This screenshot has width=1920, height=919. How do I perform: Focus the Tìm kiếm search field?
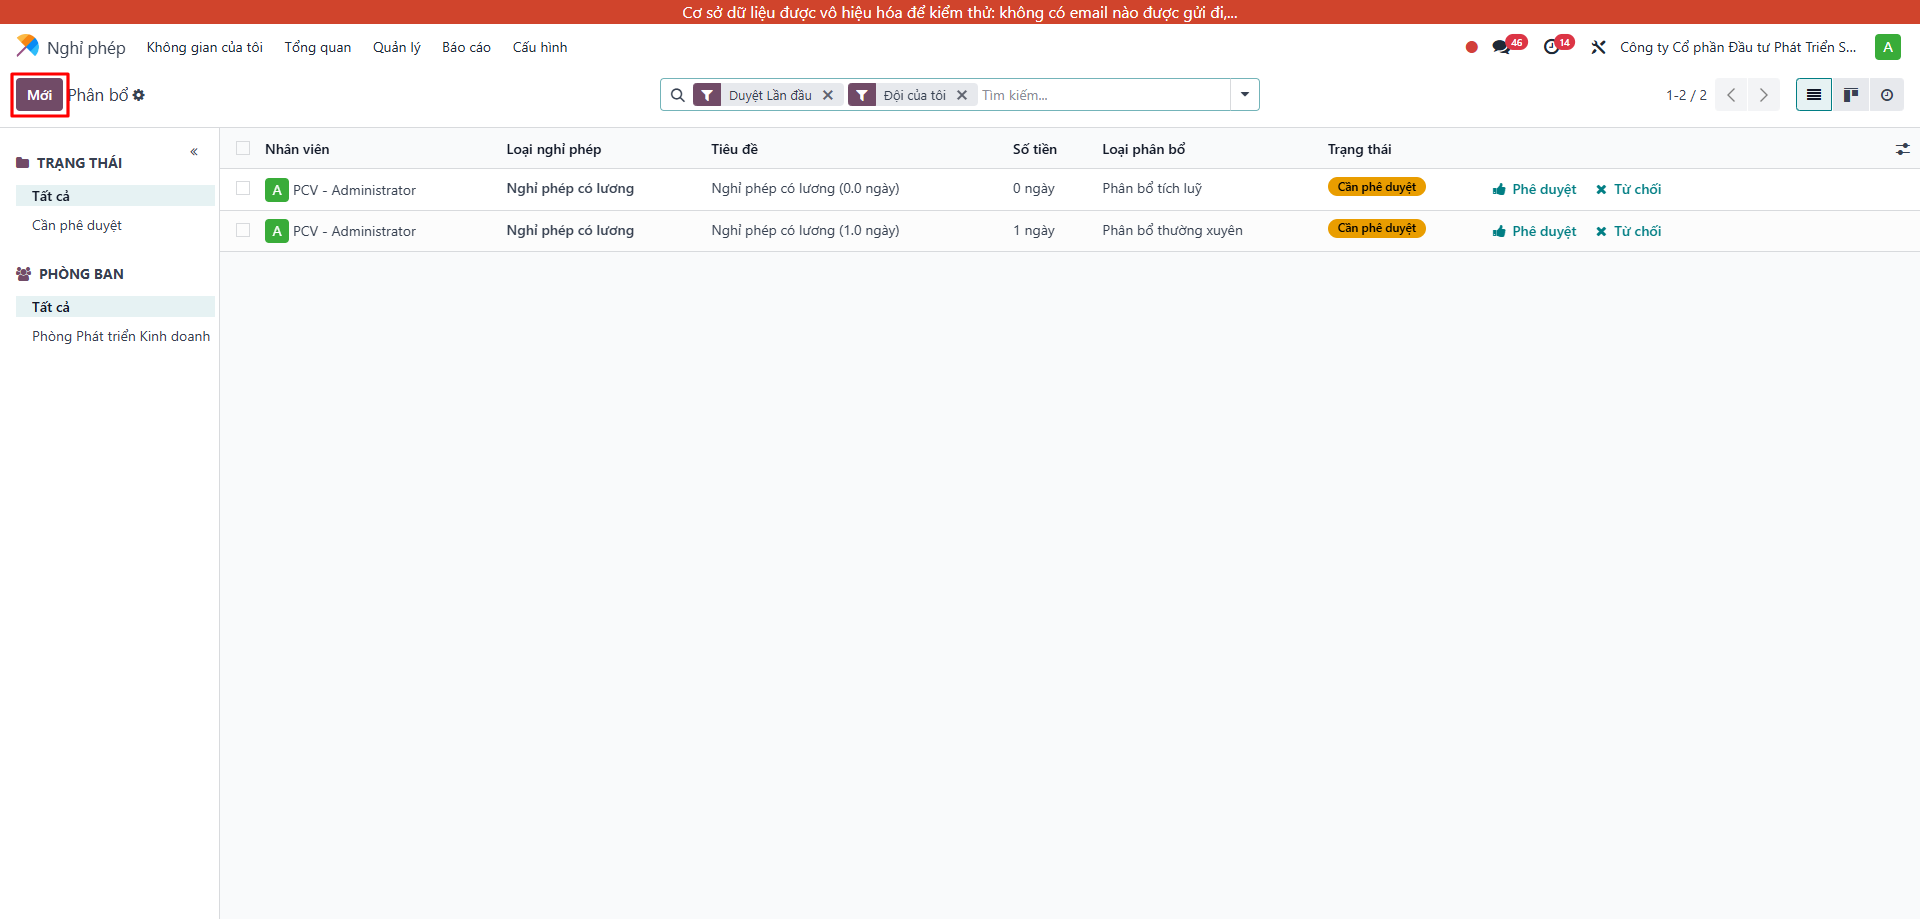click(x=1103, y=95)
